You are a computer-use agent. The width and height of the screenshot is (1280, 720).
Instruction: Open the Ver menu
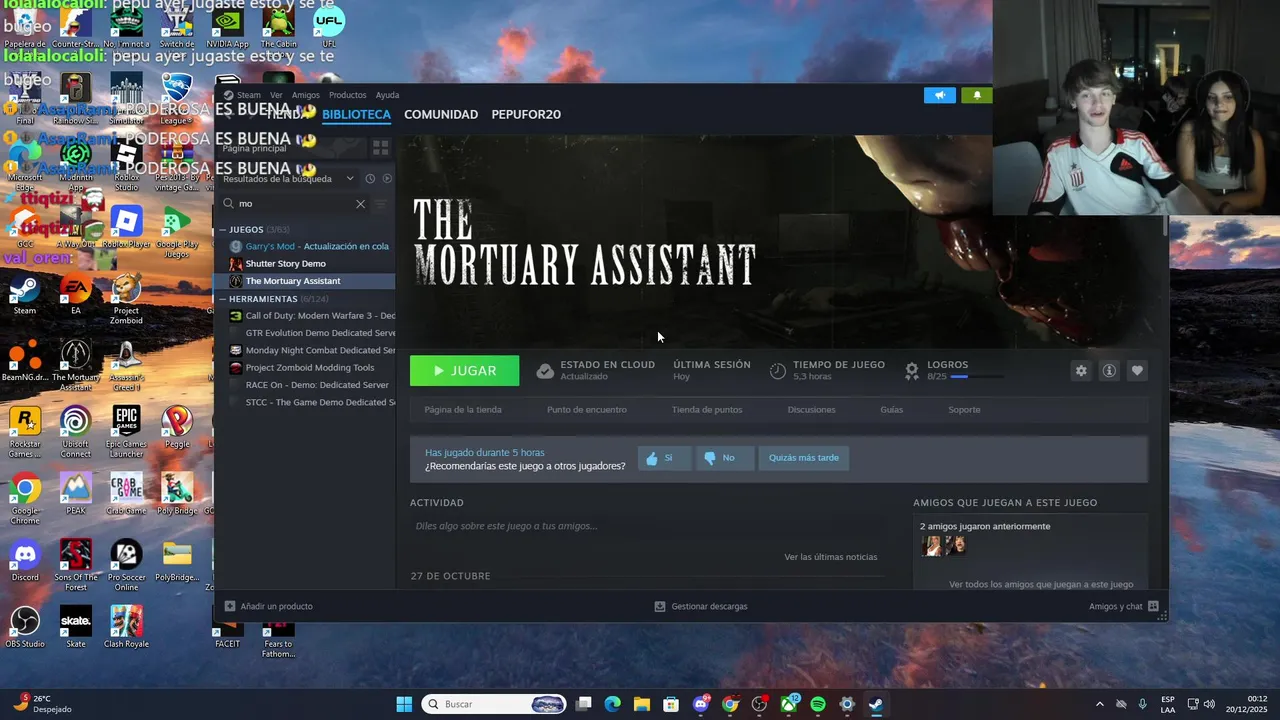(x=276, y=95)
